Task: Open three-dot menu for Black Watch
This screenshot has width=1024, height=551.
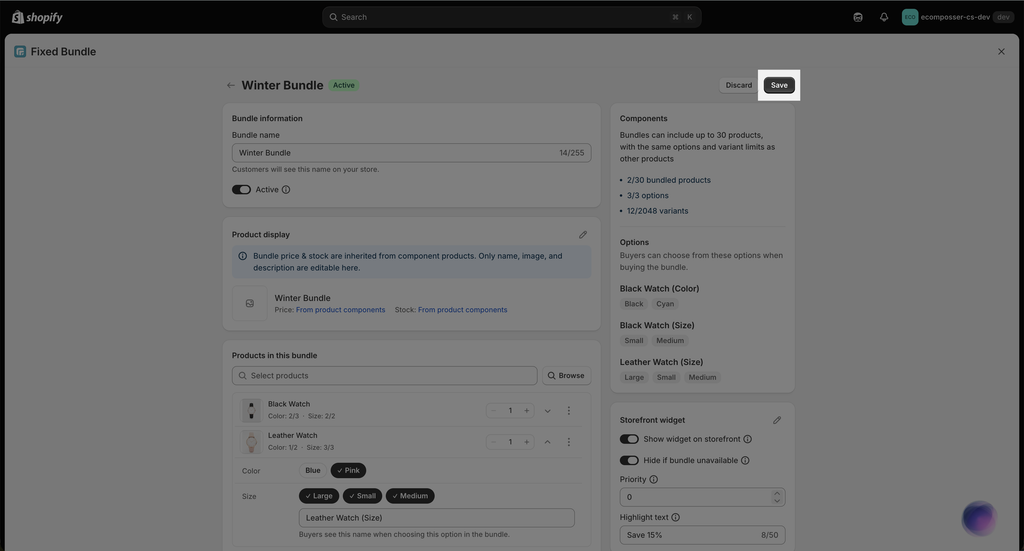Action: (569, 411)
